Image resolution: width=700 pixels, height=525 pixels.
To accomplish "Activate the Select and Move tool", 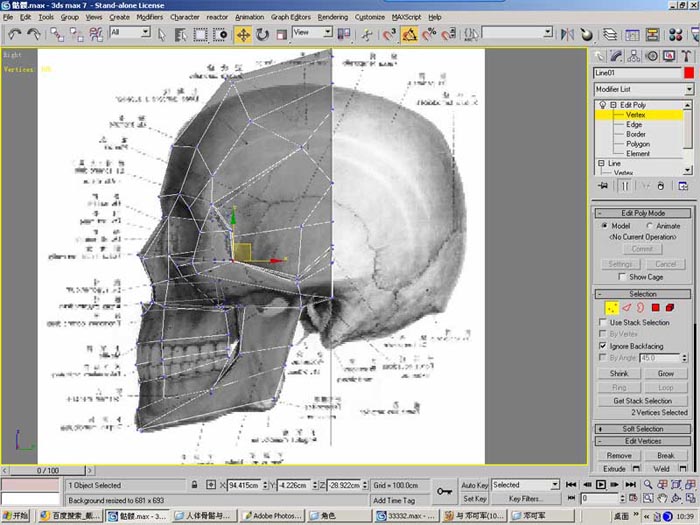I will tap(243, 34).
